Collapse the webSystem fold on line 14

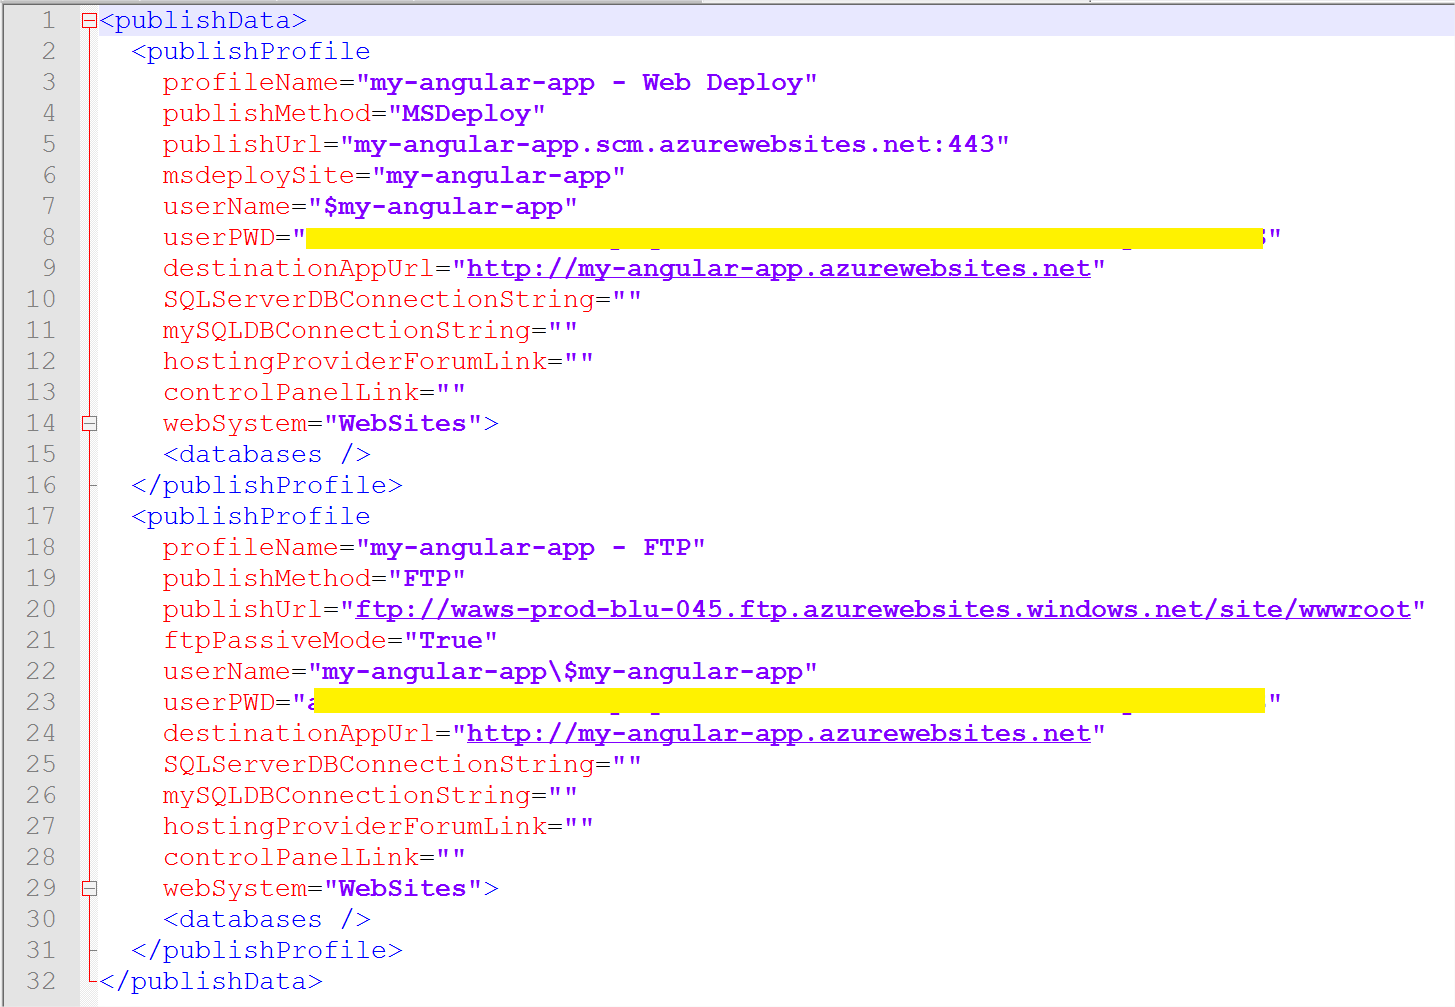88,423
